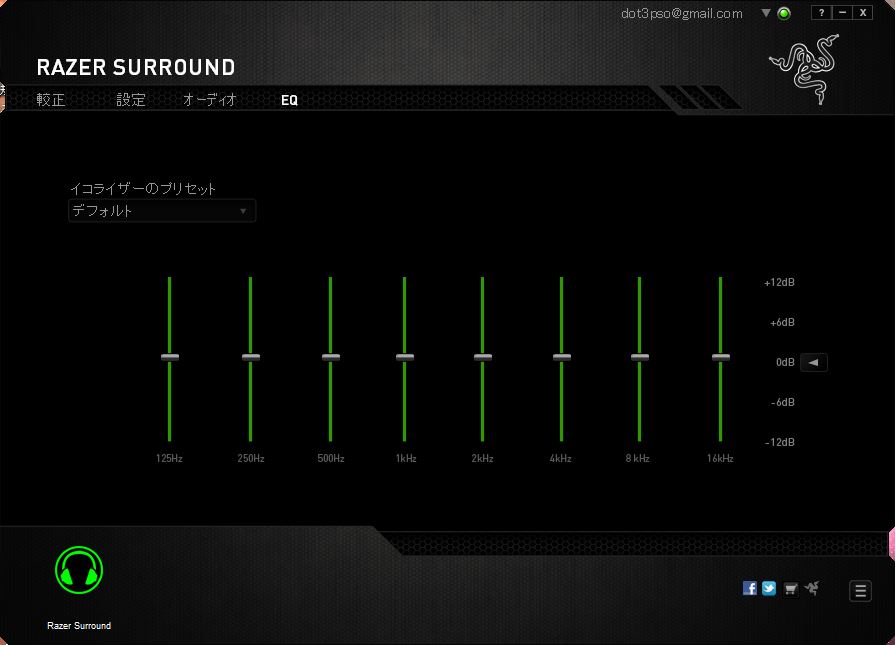This screenshot has width=895, height=645.
Task: Close the window with the X button
Action: tap(863, 13)
